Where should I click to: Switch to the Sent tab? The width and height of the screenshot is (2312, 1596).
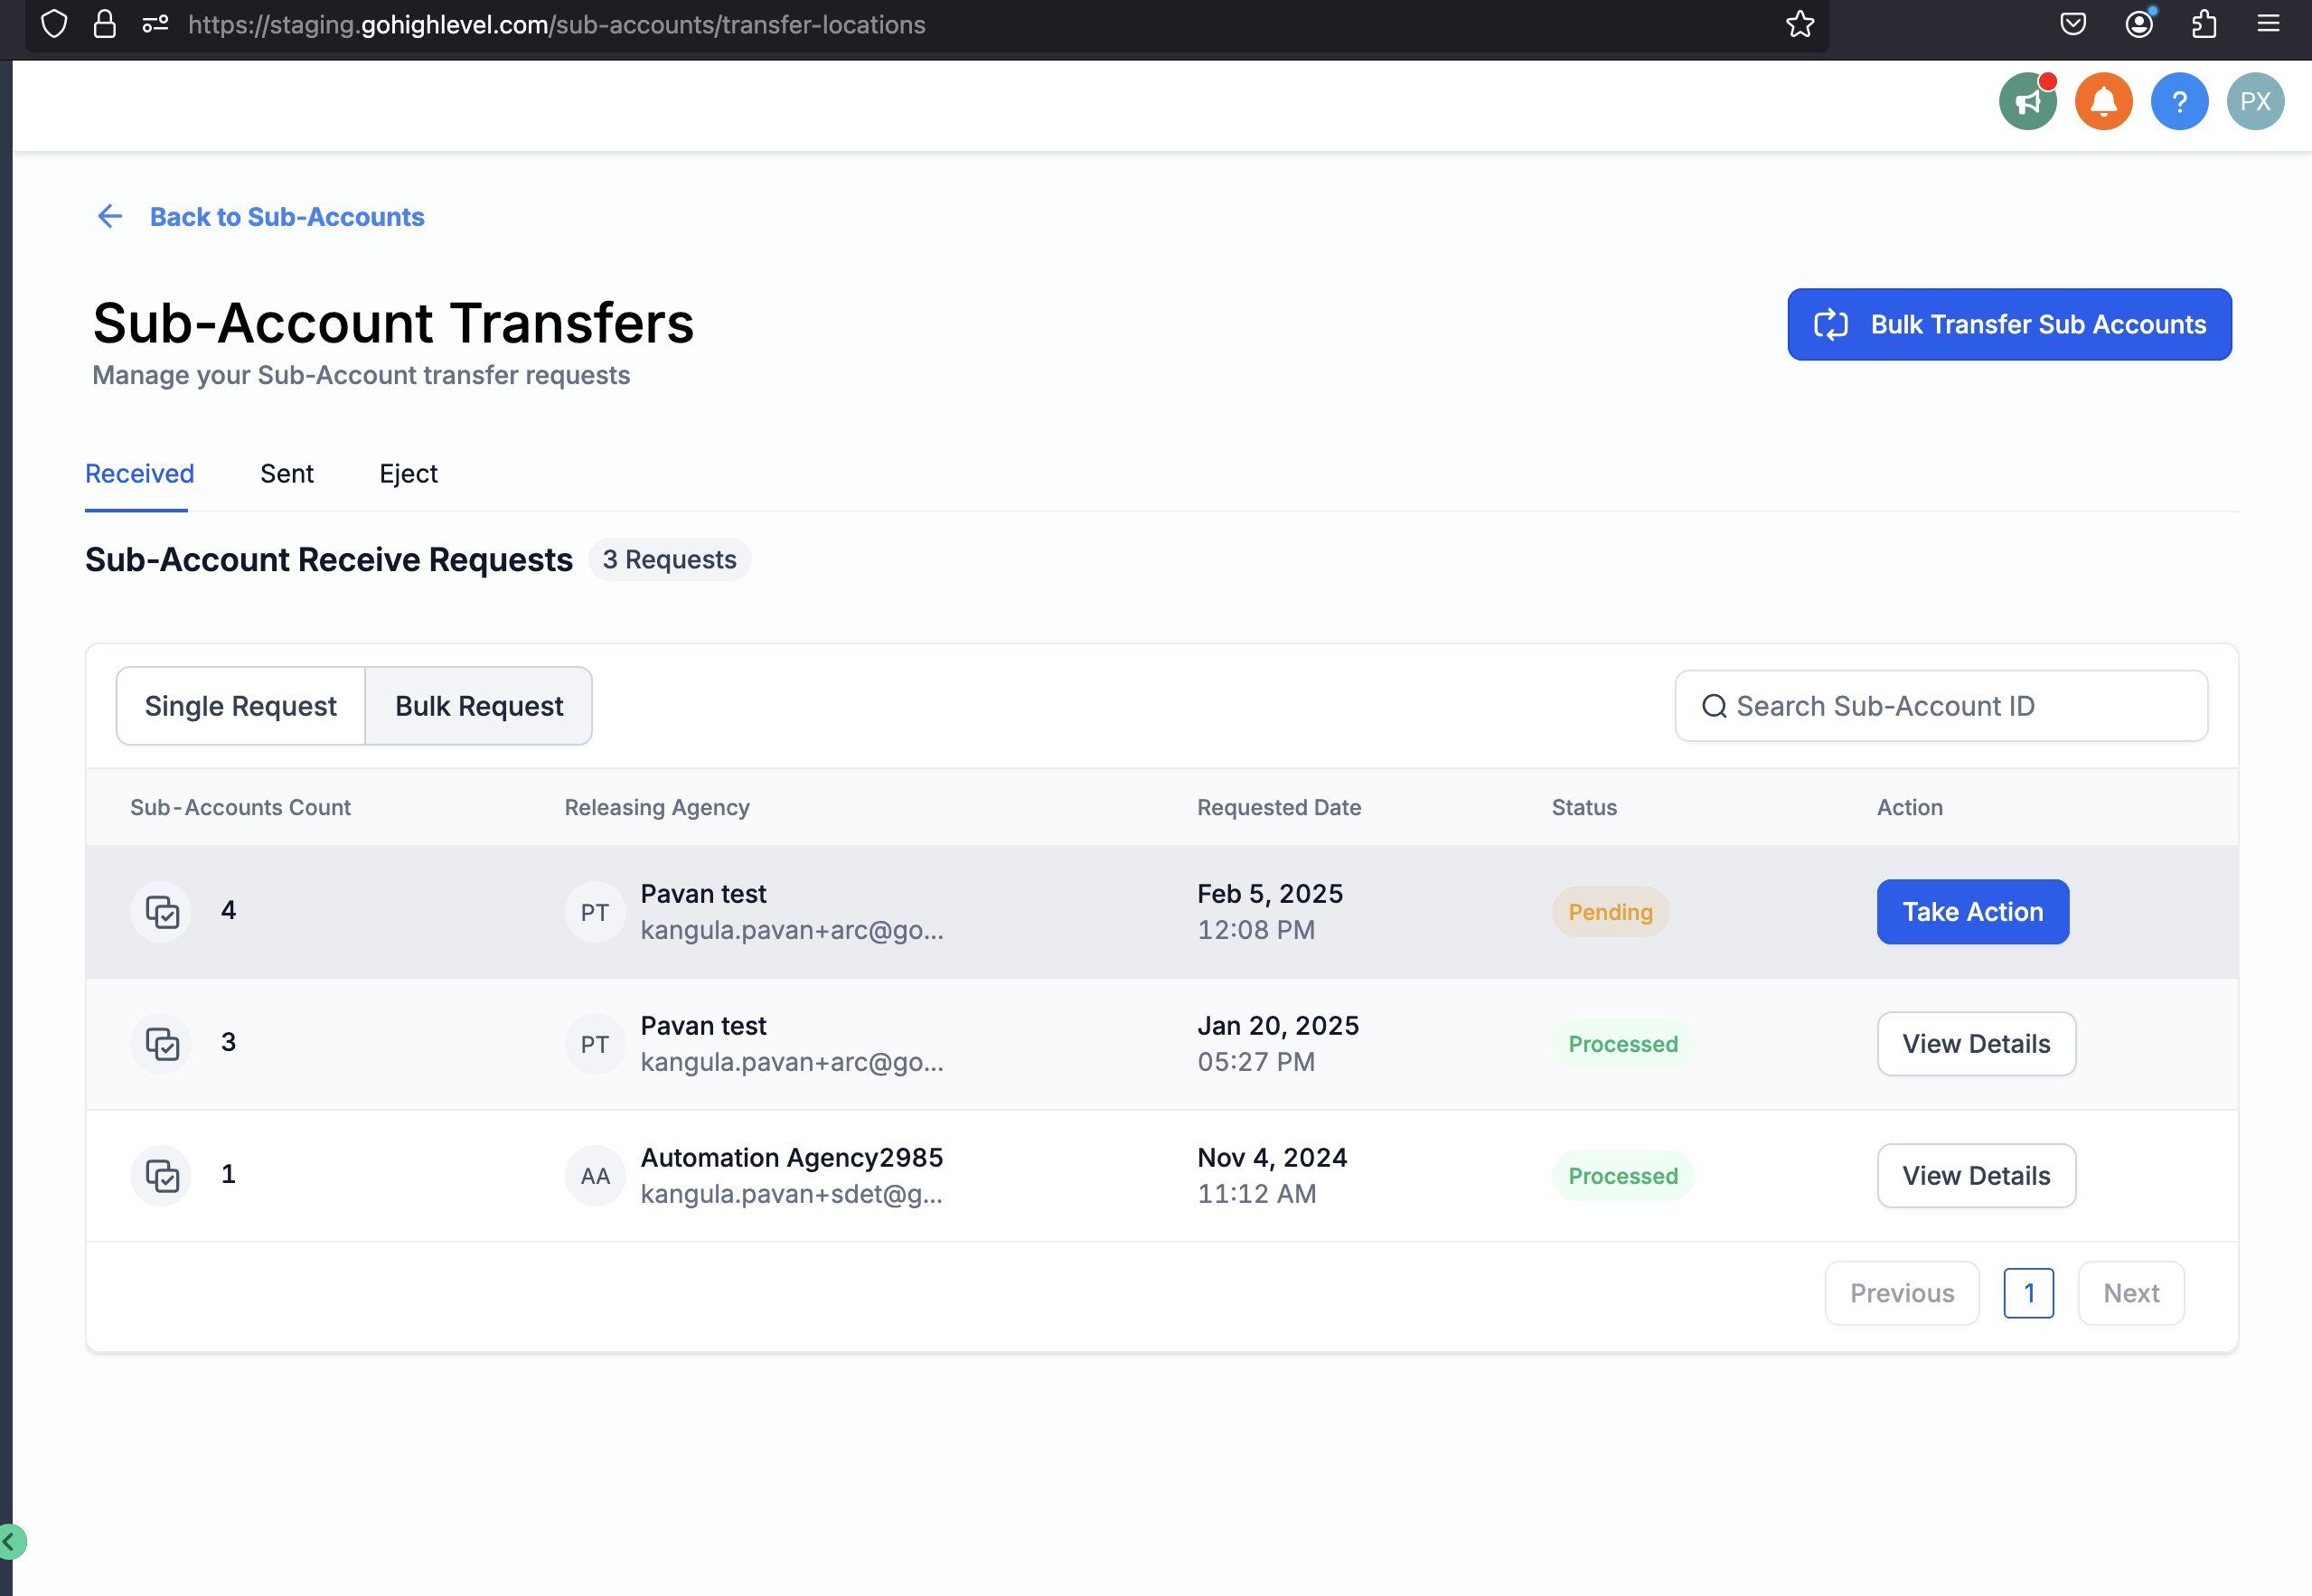click(287, 474)
